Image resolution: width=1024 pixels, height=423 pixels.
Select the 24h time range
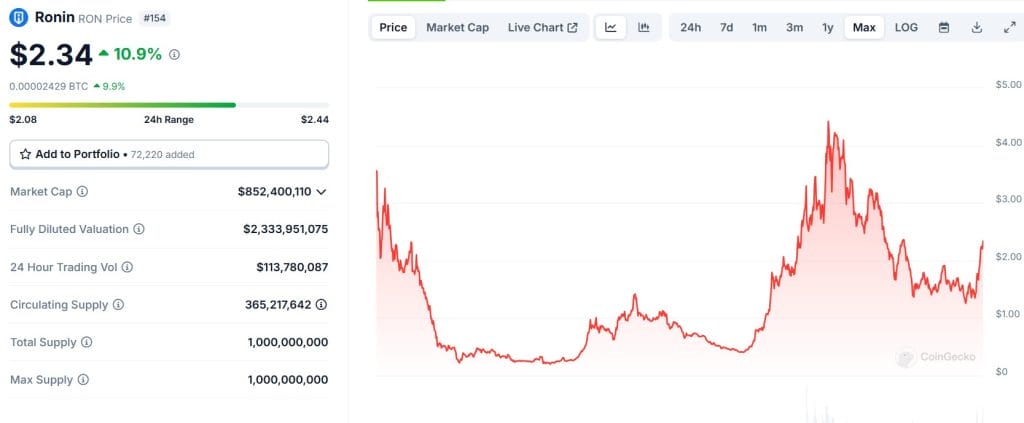click(x=690, y=27)
